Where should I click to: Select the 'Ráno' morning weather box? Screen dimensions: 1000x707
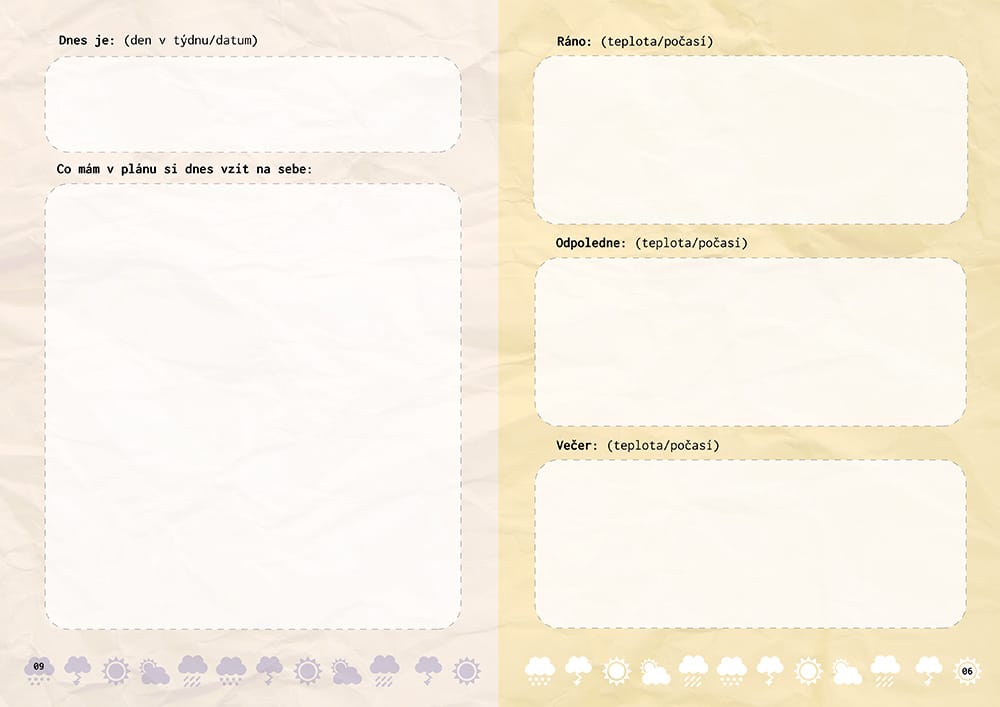coord(750,139)
